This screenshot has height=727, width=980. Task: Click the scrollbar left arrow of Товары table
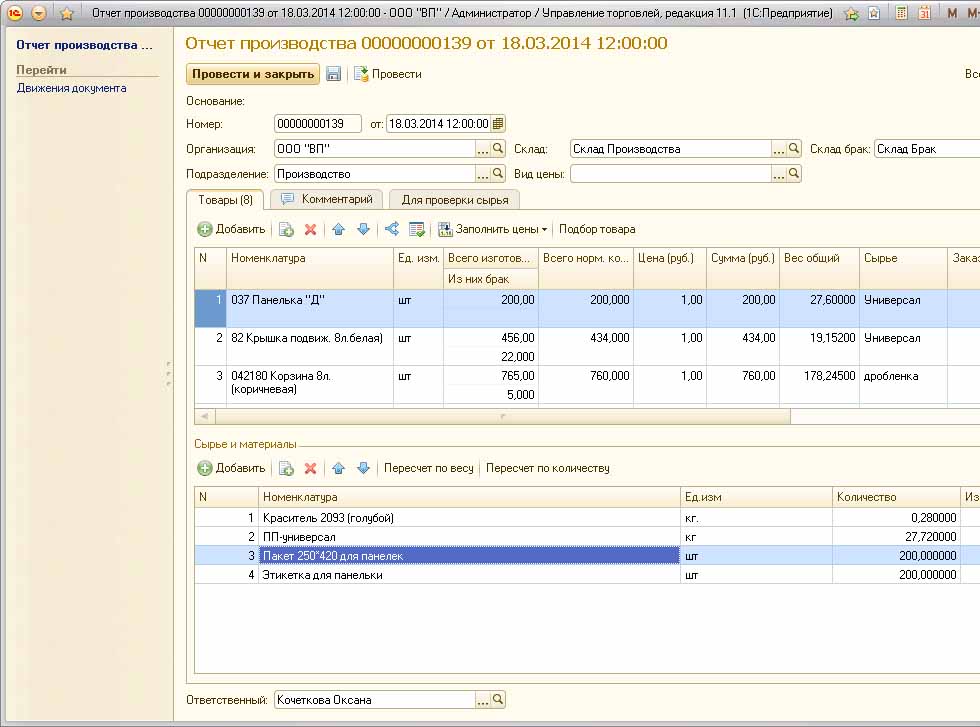[205, 416]
